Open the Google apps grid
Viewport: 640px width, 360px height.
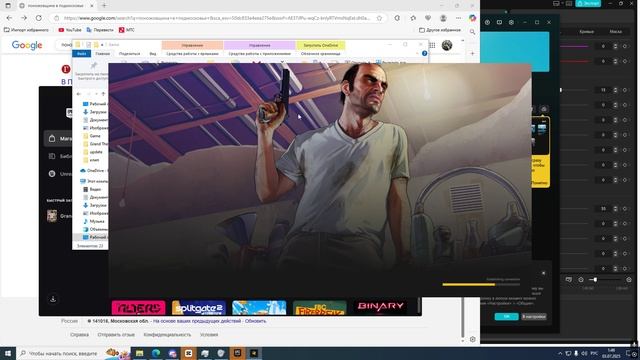click(432, 45)
